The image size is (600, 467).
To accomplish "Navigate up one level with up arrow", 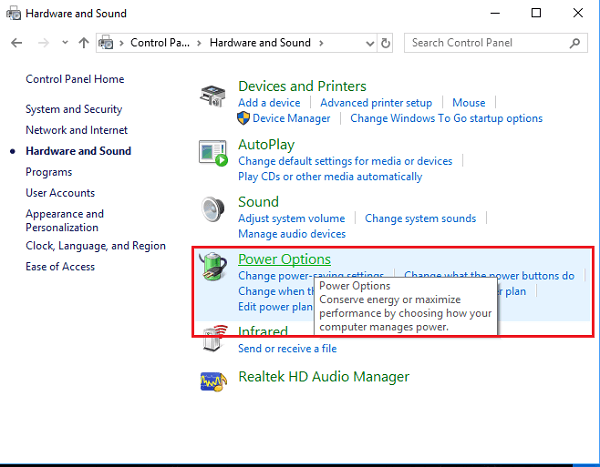I will click(x=83, y=43).
